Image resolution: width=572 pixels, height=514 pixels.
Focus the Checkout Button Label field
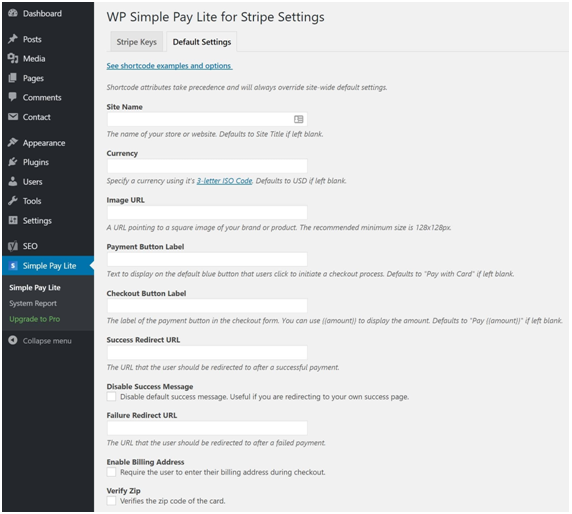[207, 306]
